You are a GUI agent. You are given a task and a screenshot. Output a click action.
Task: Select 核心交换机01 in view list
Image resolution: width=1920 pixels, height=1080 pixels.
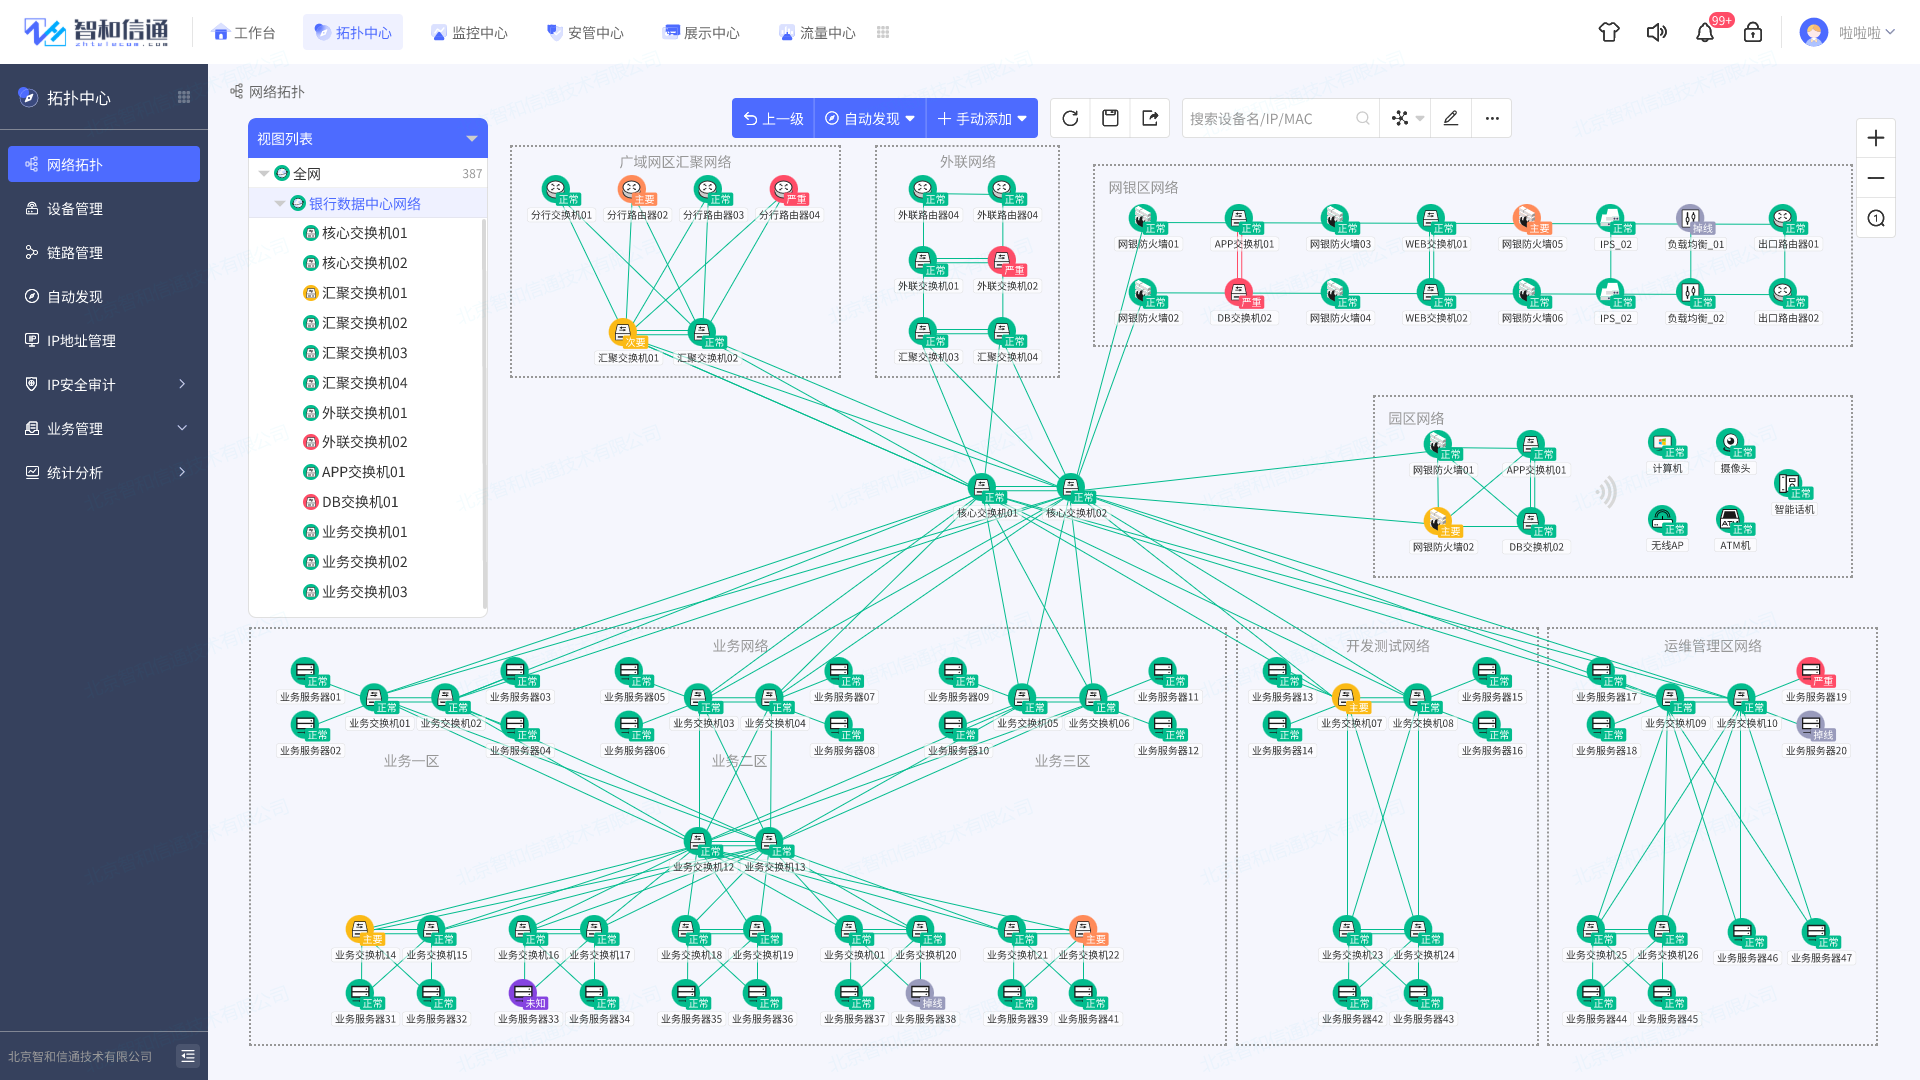pos(366,233)
